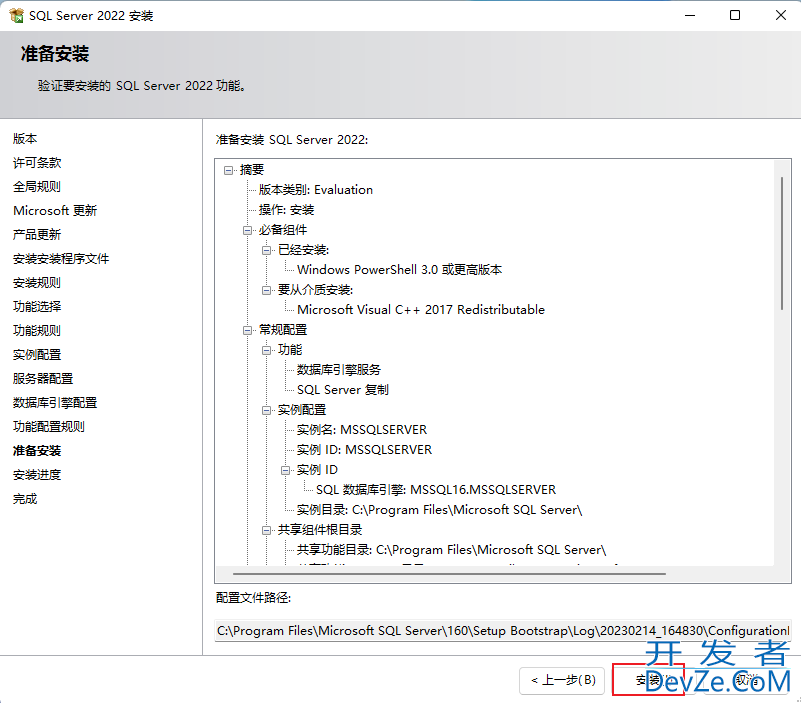Collapse the 摘要 root node
The width and height of the screenshot is (801, 703).
[x=228, y=170]
